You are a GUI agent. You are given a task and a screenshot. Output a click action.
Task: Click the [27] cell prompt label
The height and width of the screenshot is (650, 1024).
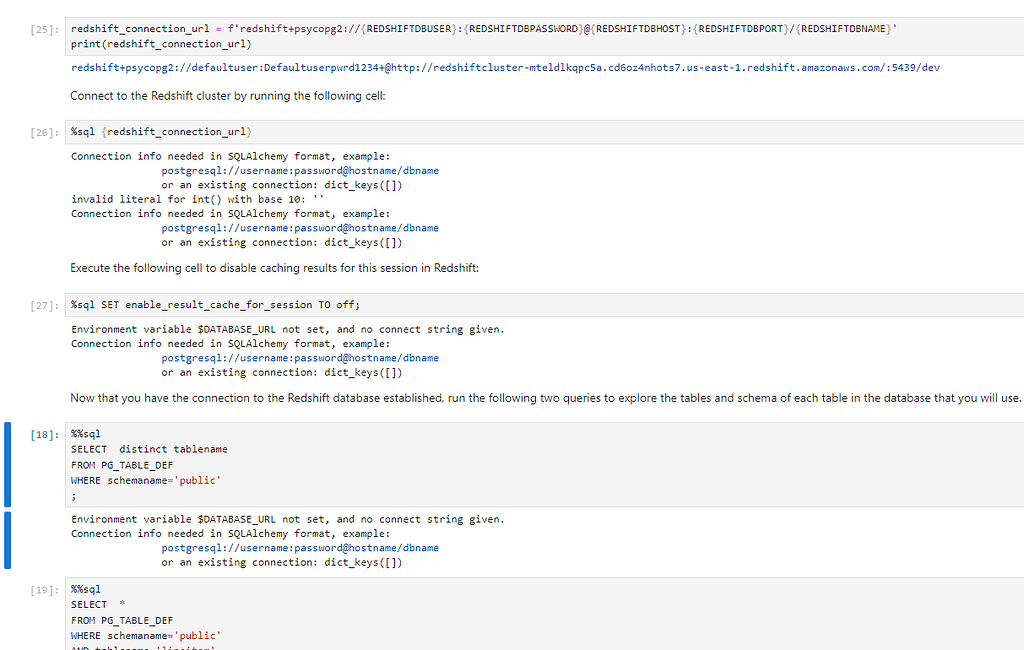click(x=44, y=306)
